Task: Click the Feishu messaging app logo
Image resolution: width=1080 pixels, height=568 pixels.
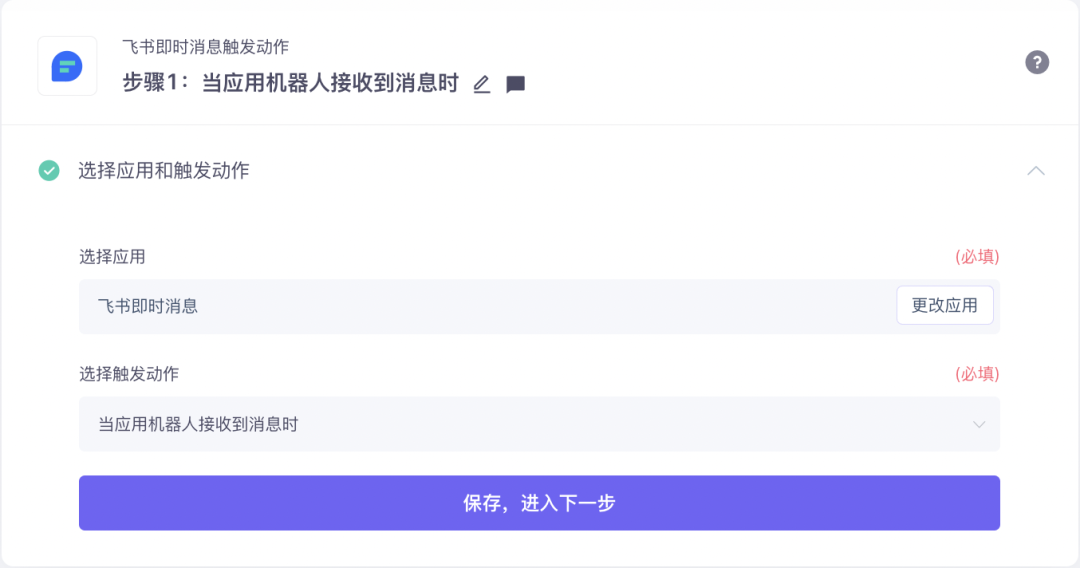Action: (x=67, y=66)
